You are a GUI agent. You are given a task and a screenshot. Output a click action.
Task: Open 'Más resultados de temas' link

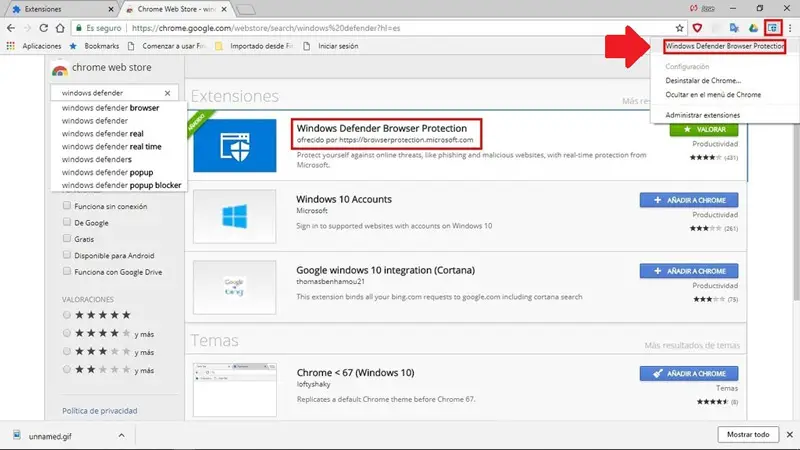(692, 345)
